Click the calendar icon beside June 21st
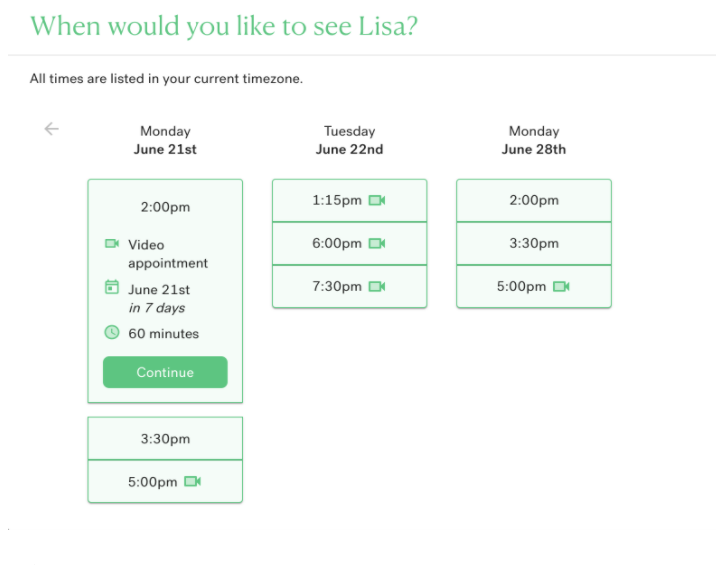Image resolution: width=716 pixels, height=568 pixels. coord(112,287)
